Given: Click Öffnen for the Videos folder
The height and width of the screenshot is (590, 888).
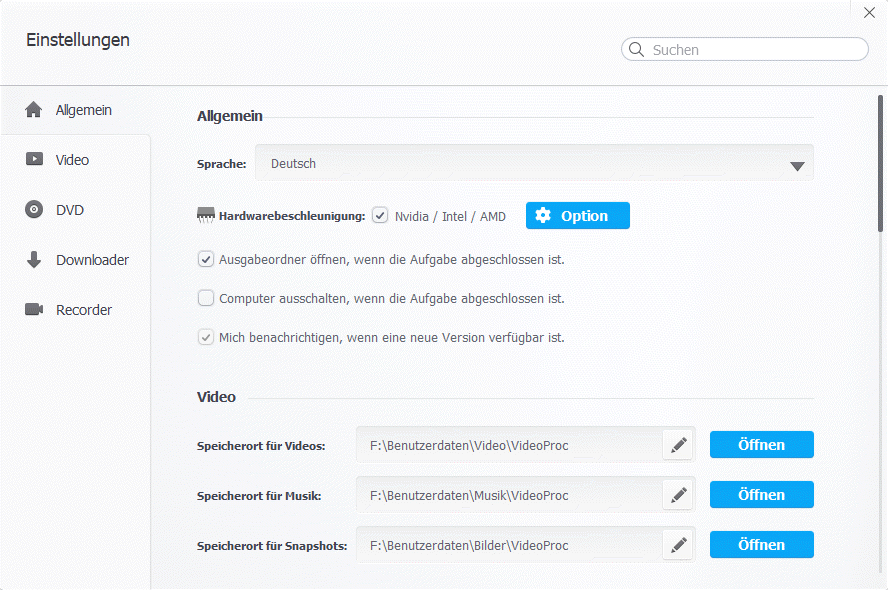Looking at the screenshot, I should coord(761,445).
